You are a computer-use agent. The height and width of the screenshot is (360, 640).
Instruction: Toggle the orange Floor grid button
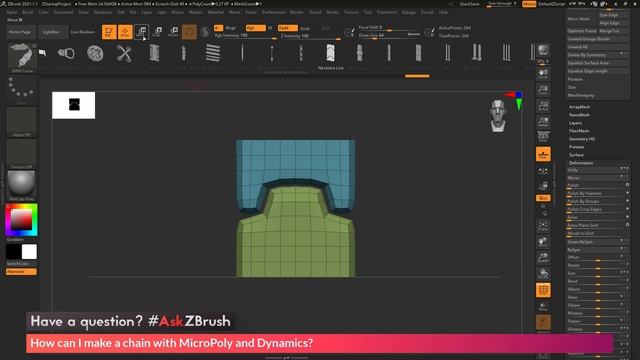[543, 154]
